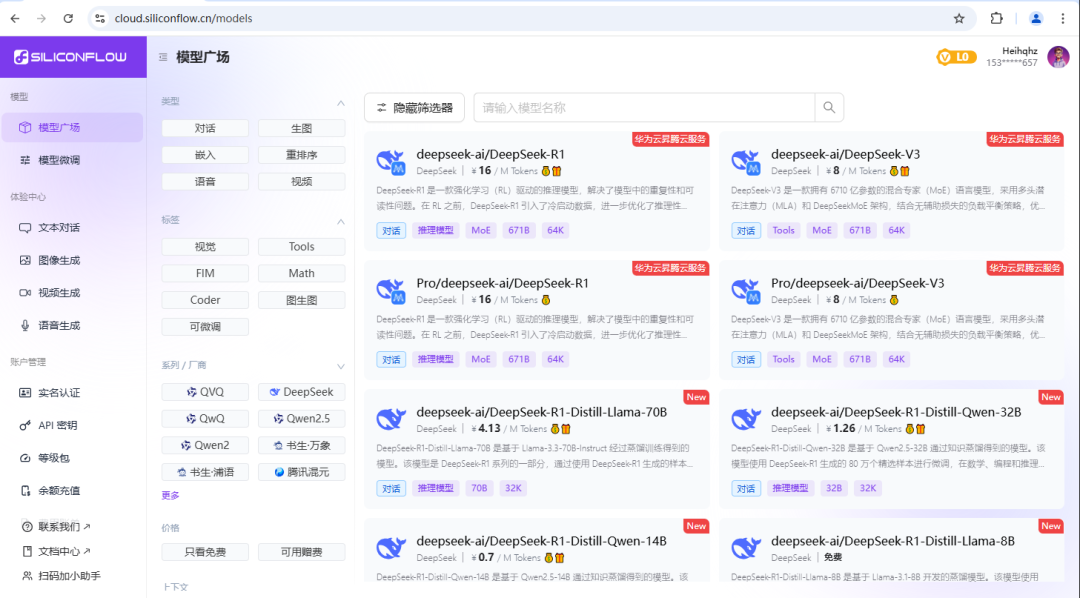
Task: Collapse the 类型 filter section
Action: coord(340,103)
